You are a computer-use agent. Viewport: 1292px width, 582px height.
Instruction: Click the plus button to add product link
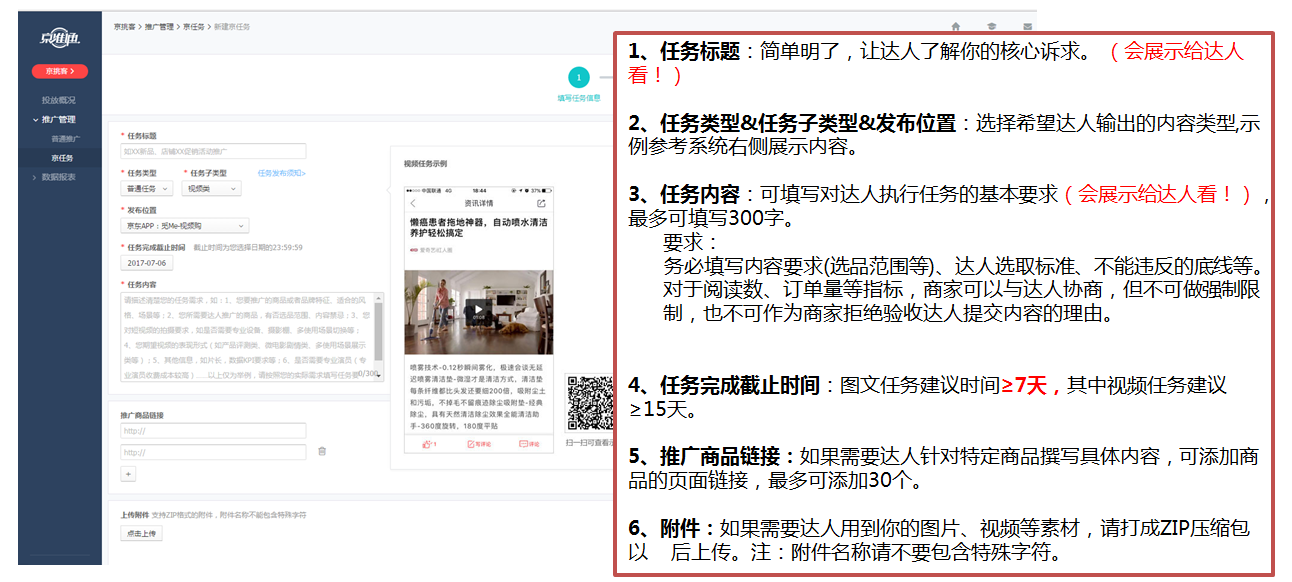click(128, 474)
